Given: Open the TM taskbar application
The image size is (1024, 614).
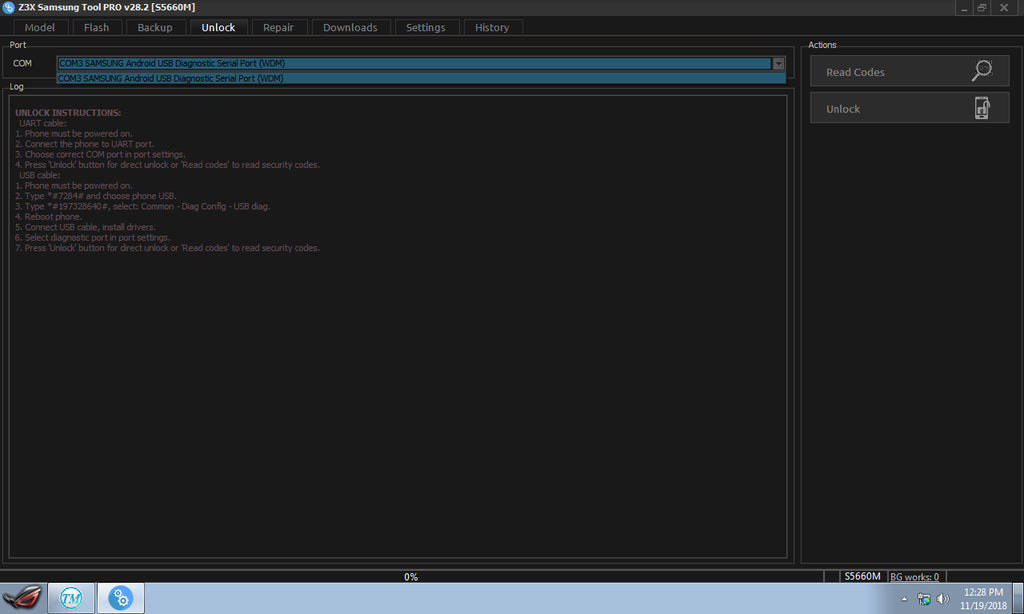Looking at the screenshot, I should coord(71,598).
